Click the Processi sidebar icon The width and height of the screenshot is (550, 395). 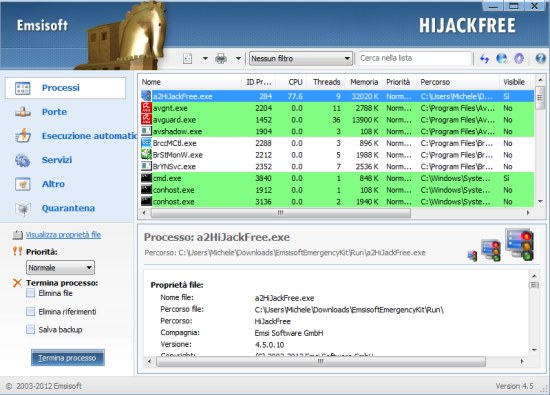pos(23,88)
